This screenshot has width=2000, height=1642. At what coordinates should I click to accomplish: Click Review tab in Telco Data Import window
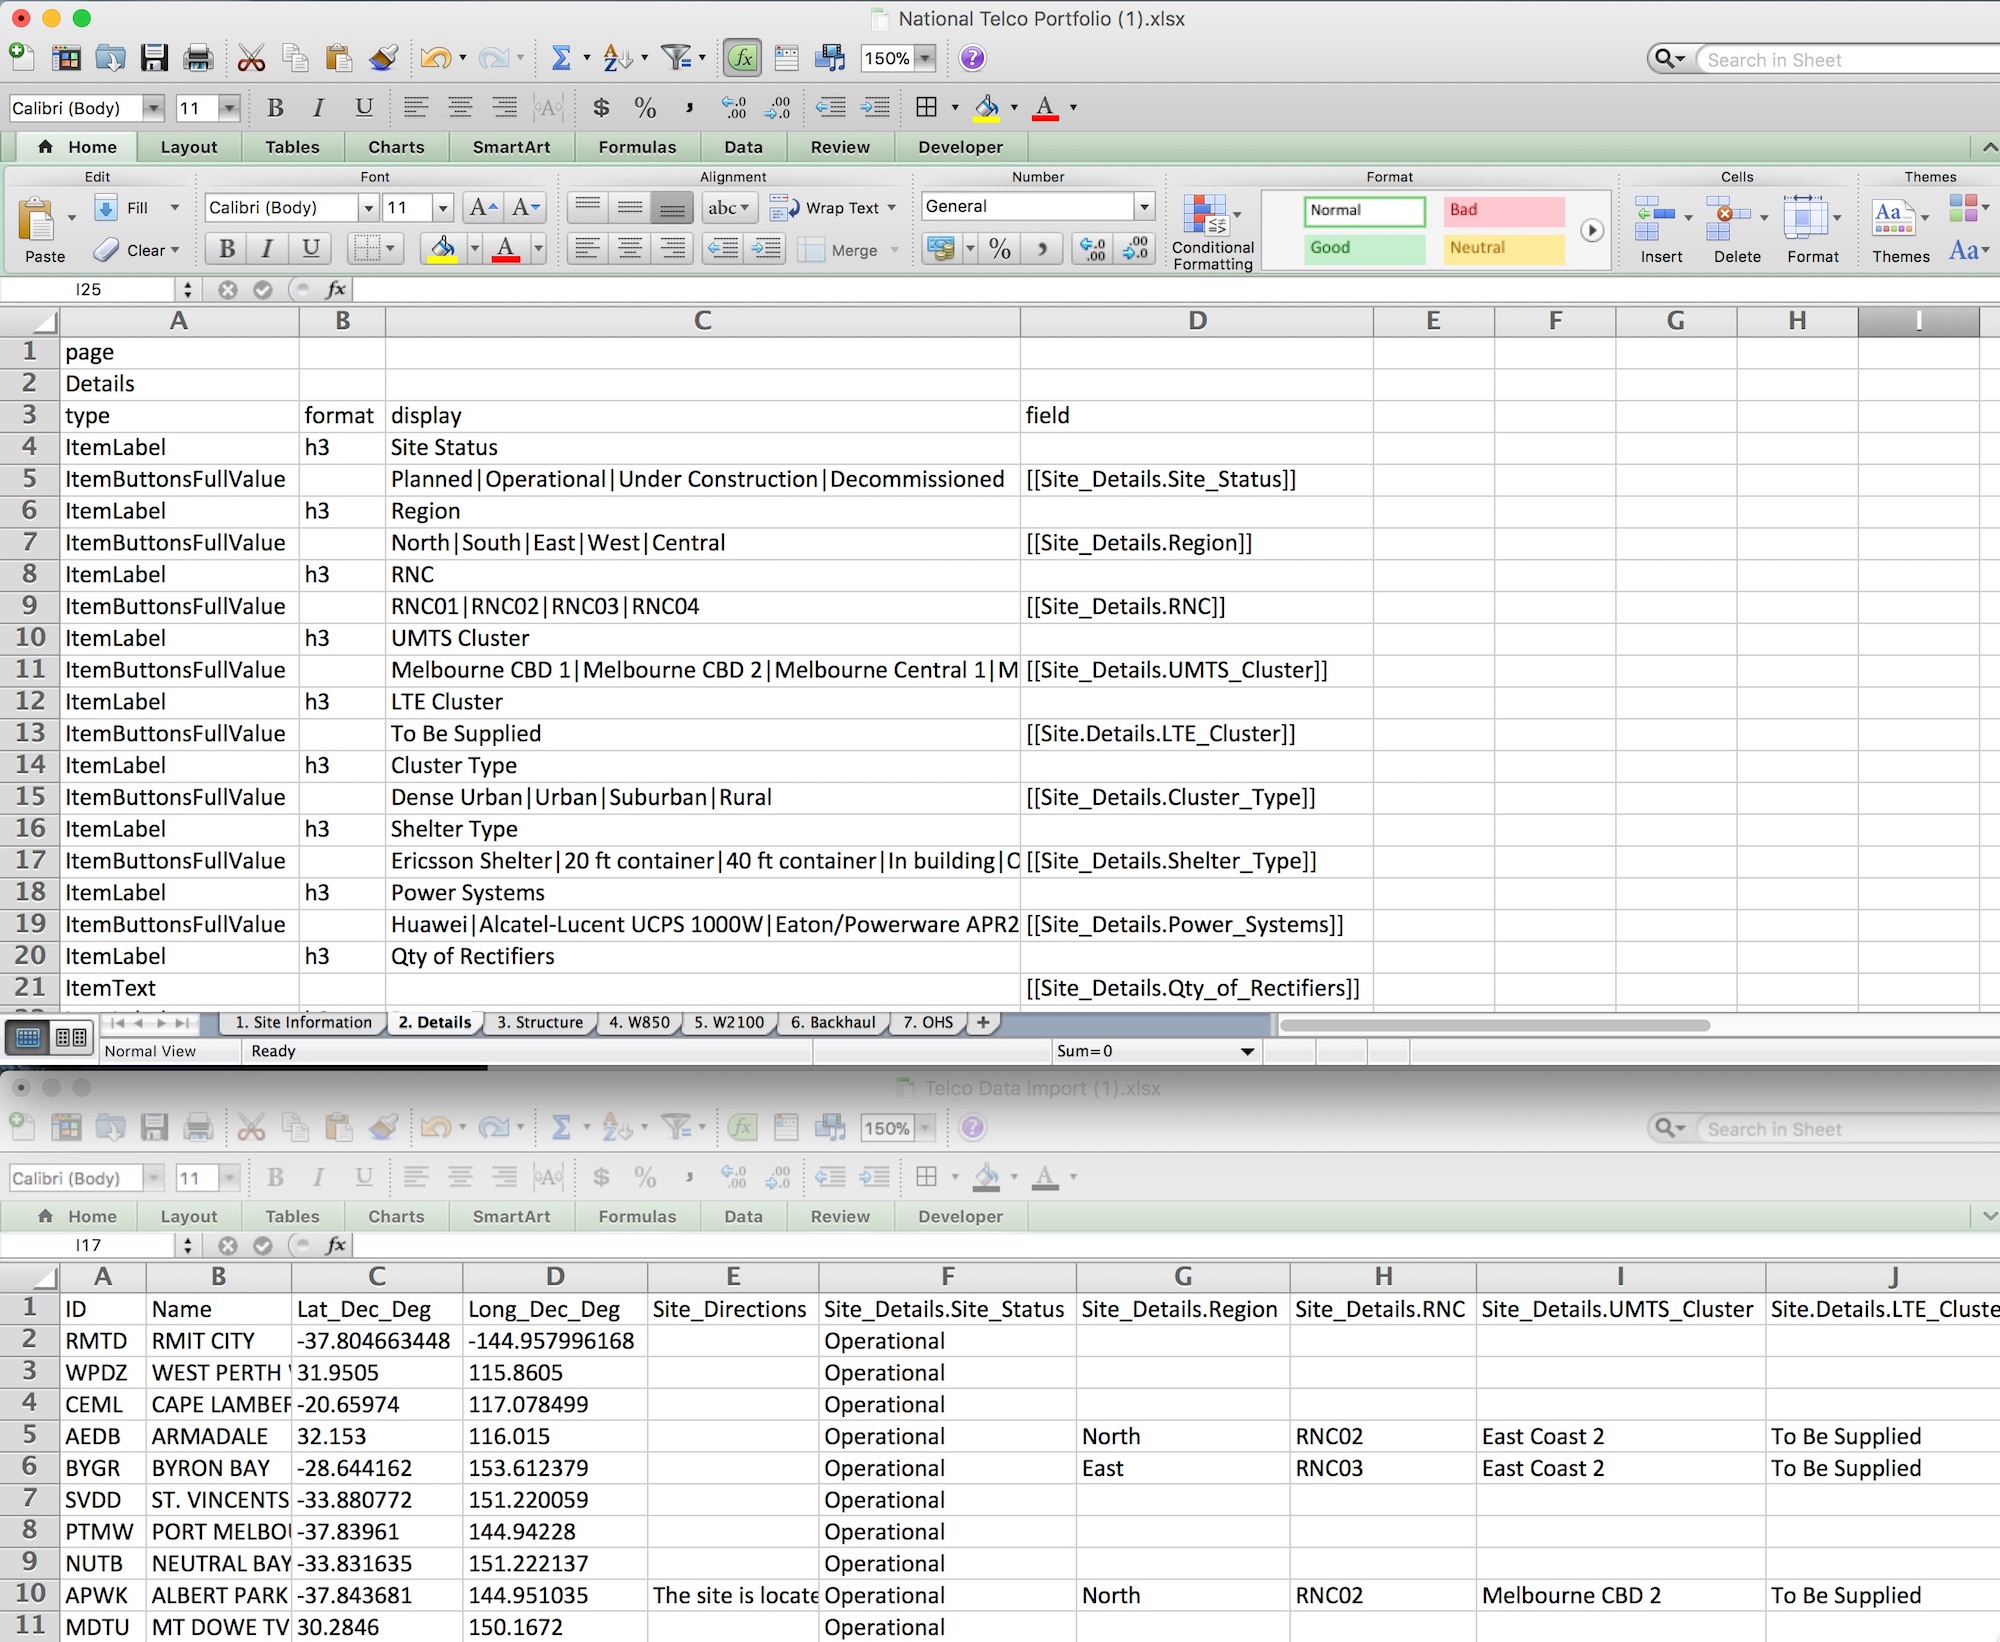pyautogui.click(x=840, y=1216)
